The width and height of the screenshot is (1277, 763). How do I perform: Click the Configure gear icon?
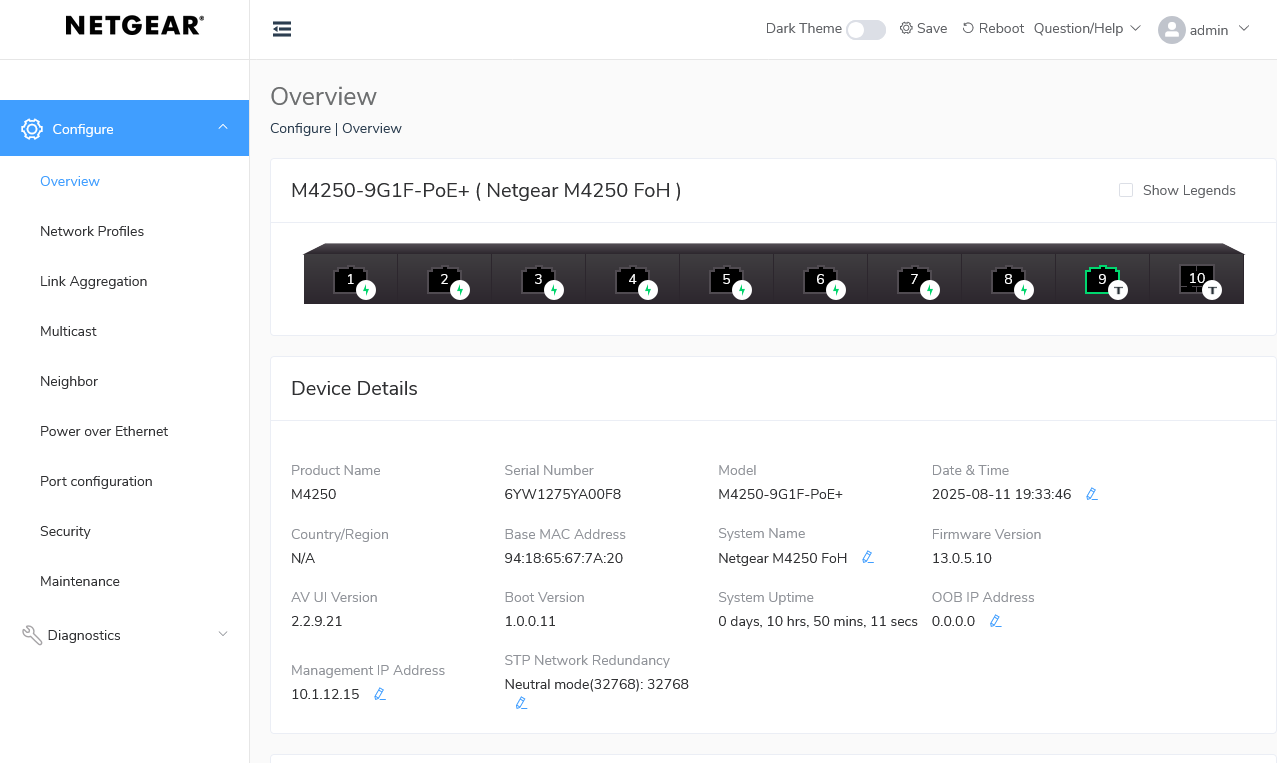[32, 129]
